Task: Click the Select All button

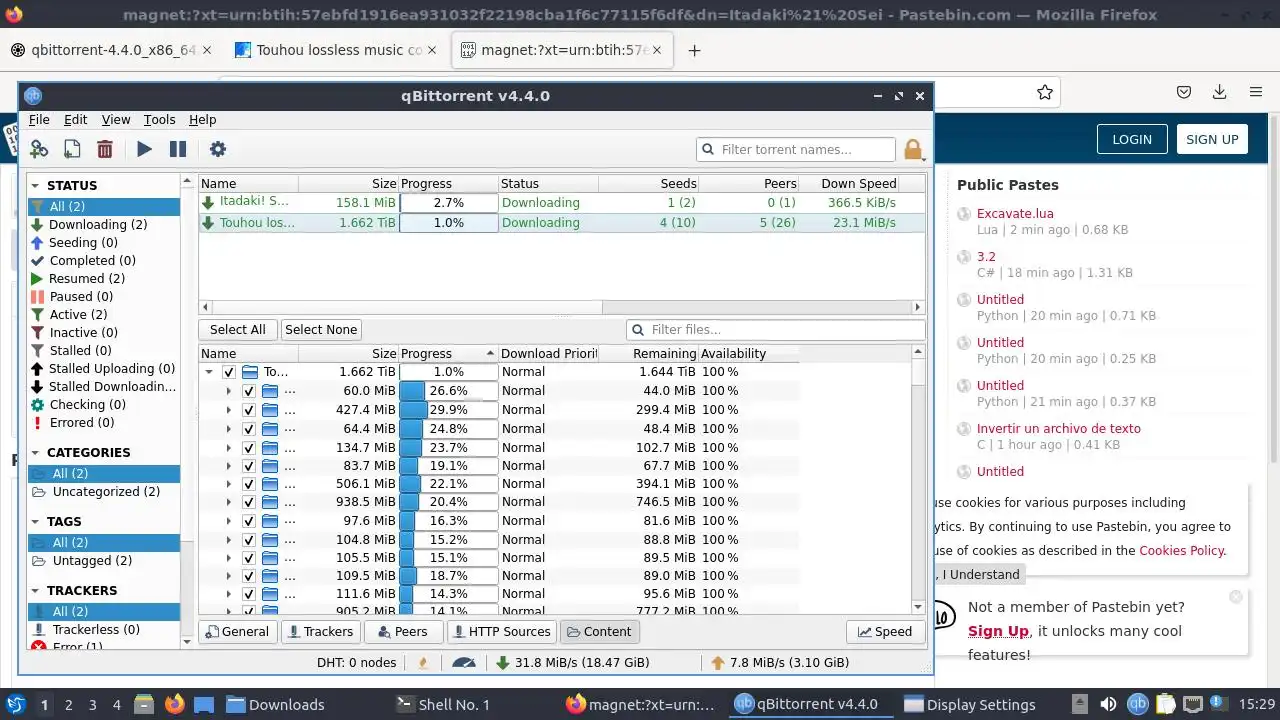Action: tap(238, 330)
